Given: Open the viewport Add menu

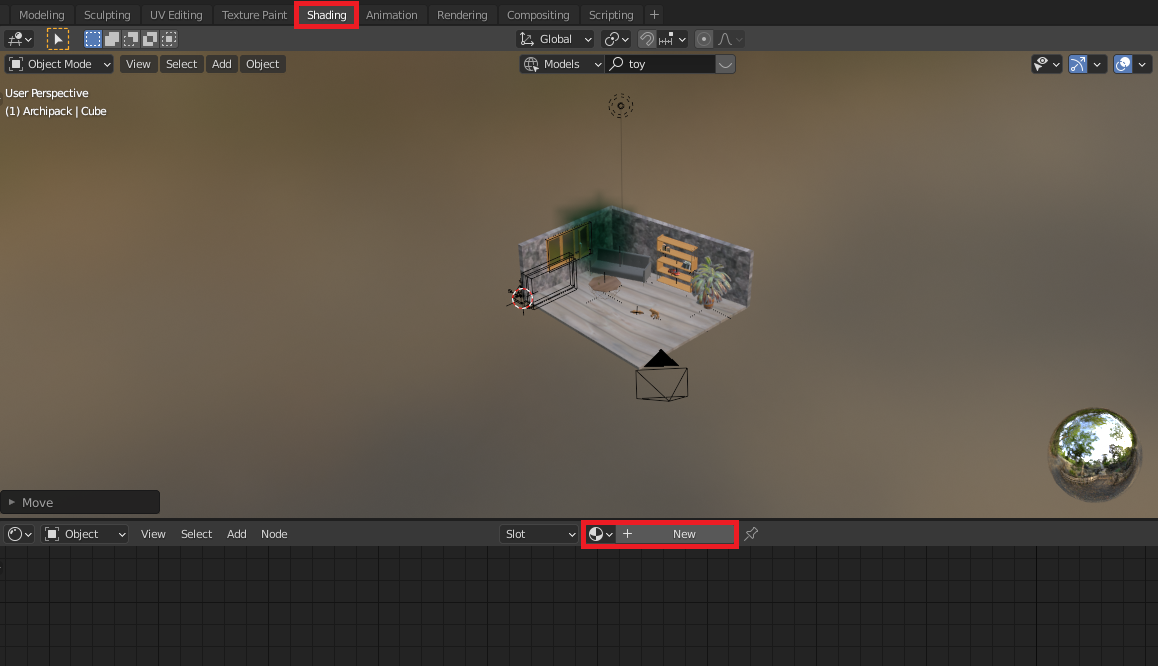Looking at the screenshot, I should (222, 64).
